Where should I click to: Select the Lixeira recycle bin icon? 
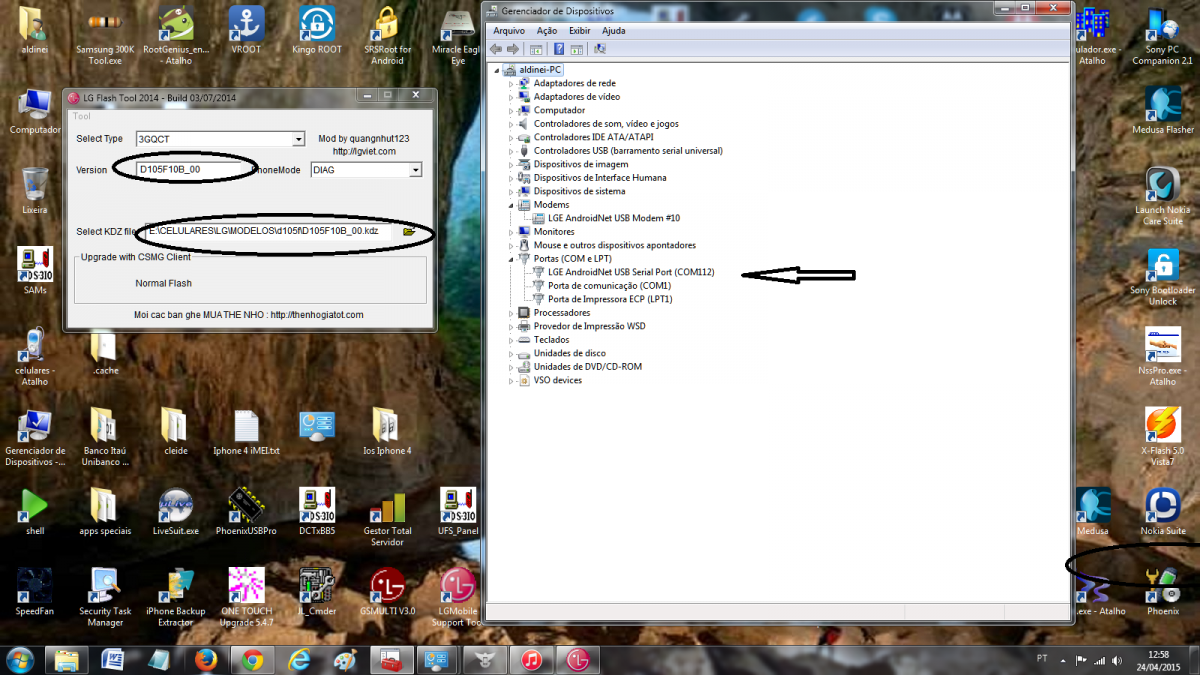click(35, 192)
